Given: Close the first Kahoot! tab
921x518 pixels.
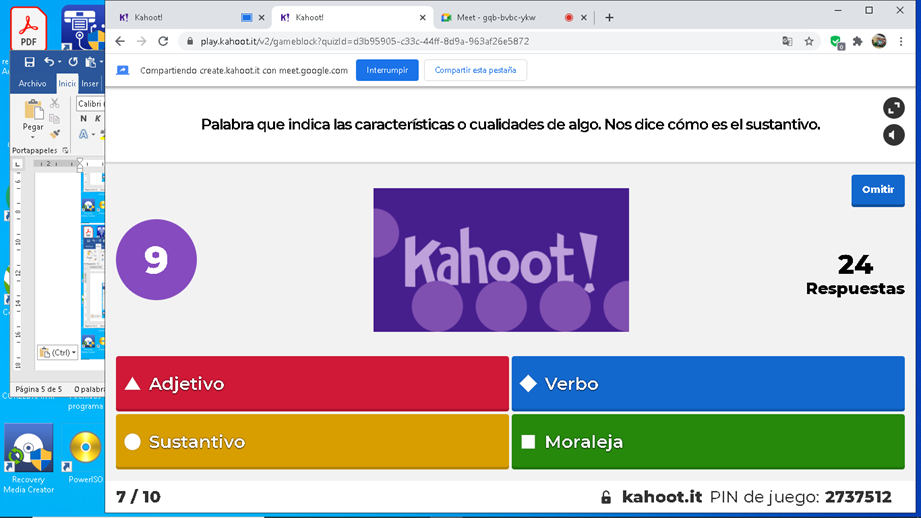Looking at the screenshot, I should pos(261,18).
